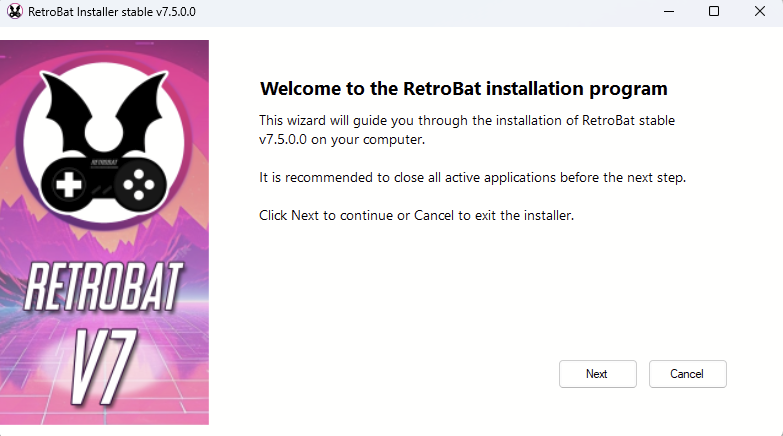Click the 'Welcome to the RetroBat installation program' heading
Viewport: 783px width, 436px height.
[463, 88]
